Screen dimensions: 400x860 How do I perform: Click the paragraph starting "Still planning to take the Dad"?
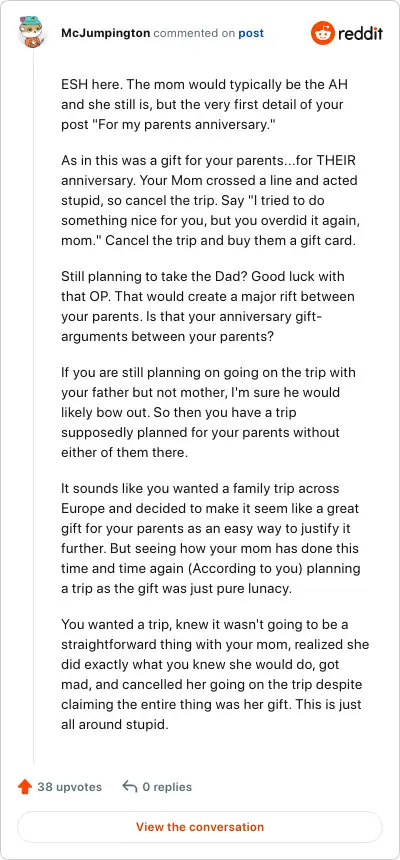208,306
